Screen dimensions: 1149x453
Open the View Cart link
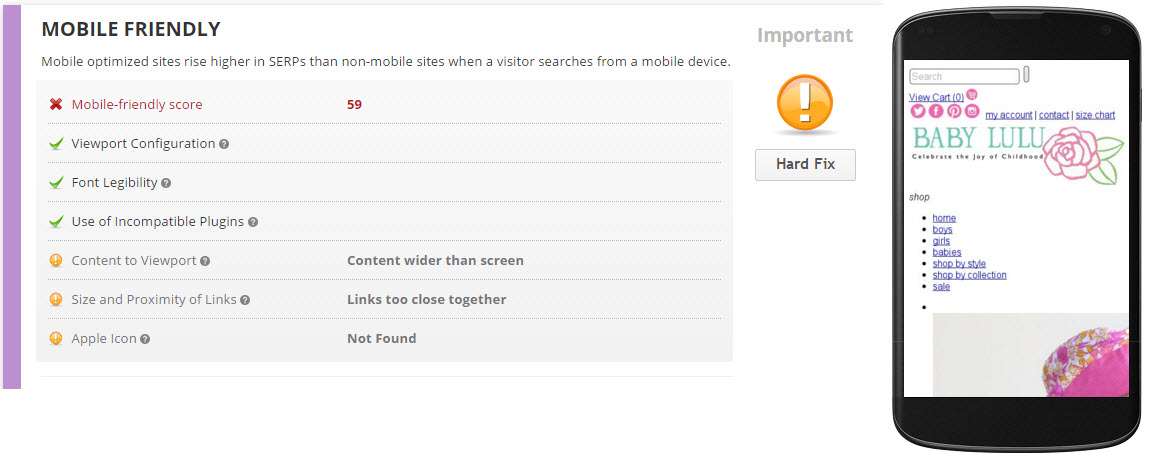tap(936, 97)
